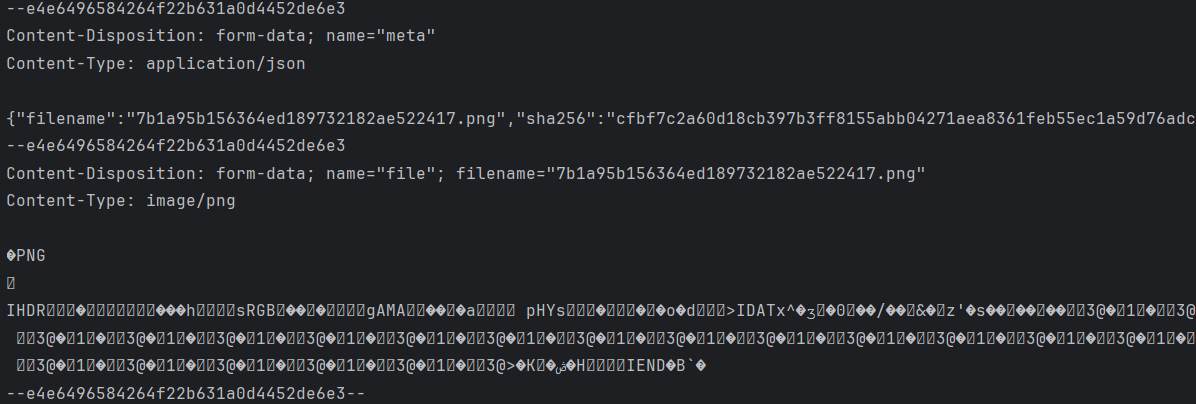Click the Content-Type label before application/json

click(x=71, y=63)
